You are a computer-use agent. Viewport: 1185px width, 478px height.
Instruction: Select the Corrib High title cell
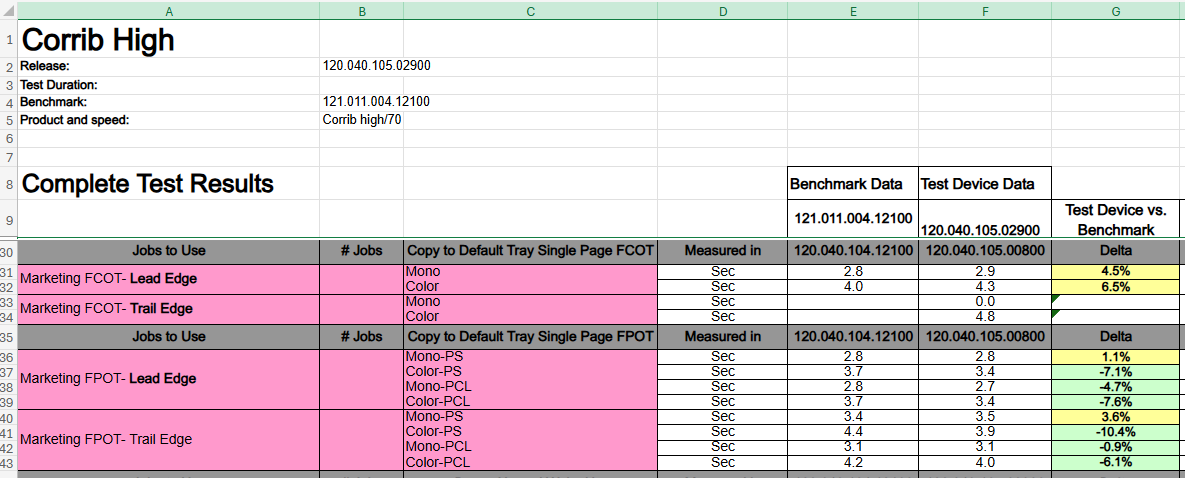tap(169, 39)
